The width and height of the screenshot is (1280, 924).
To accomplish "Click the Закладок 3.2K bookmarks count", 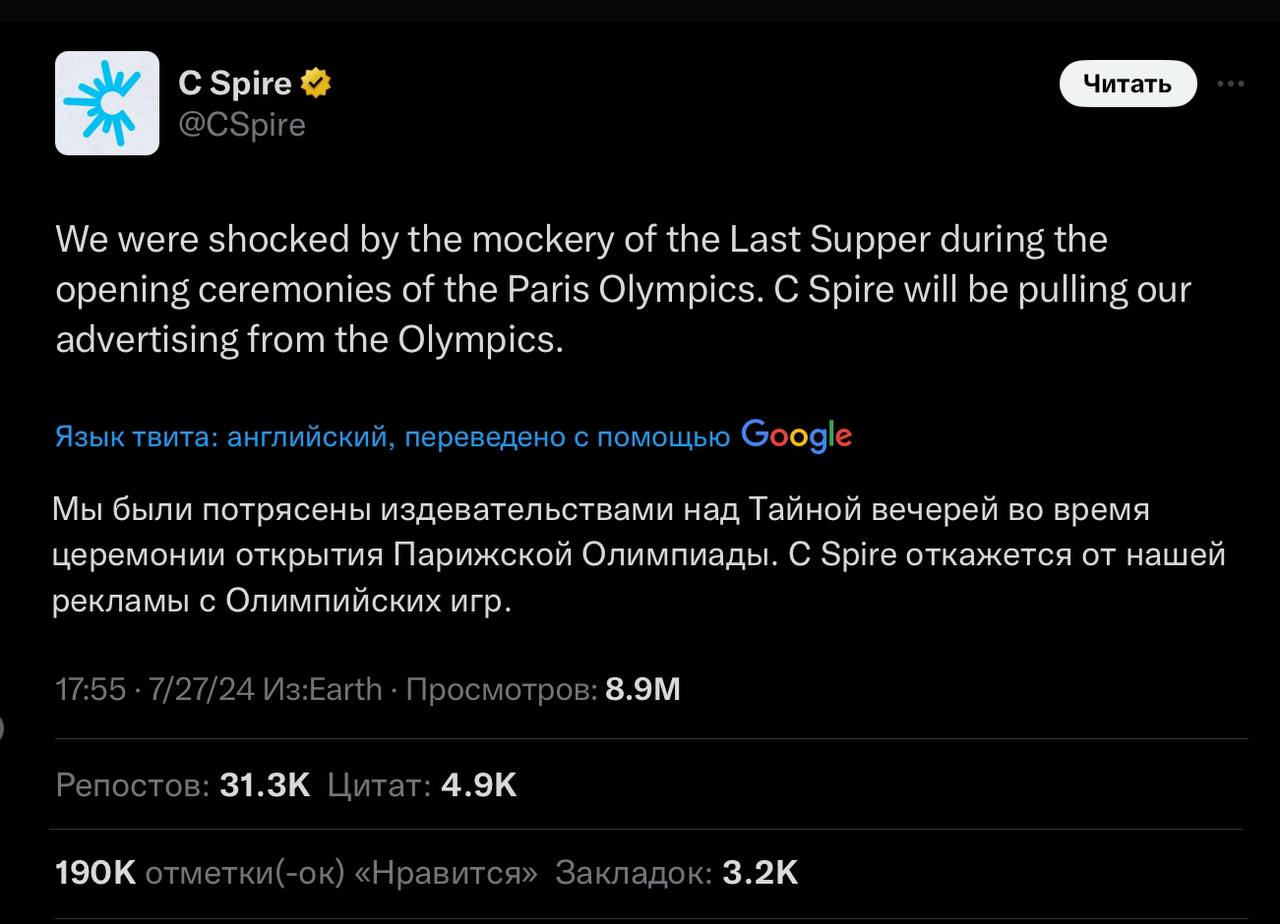I will [676, 873].
